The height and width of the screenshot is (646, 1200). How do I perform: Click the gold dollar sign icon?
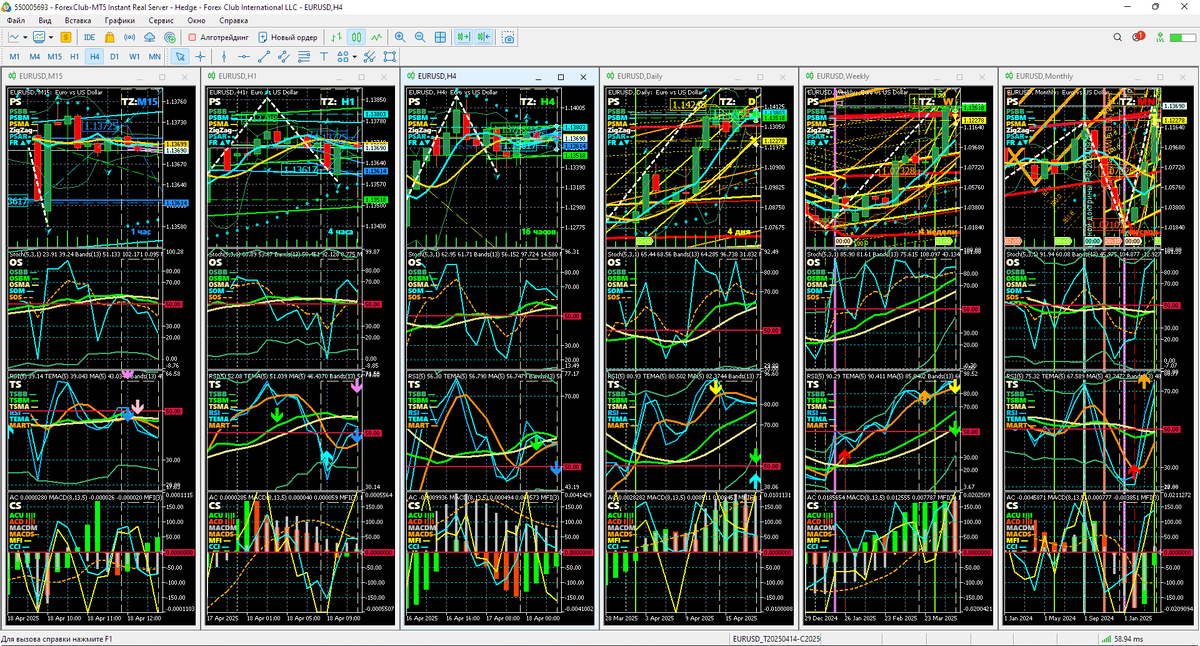[66, 37]
